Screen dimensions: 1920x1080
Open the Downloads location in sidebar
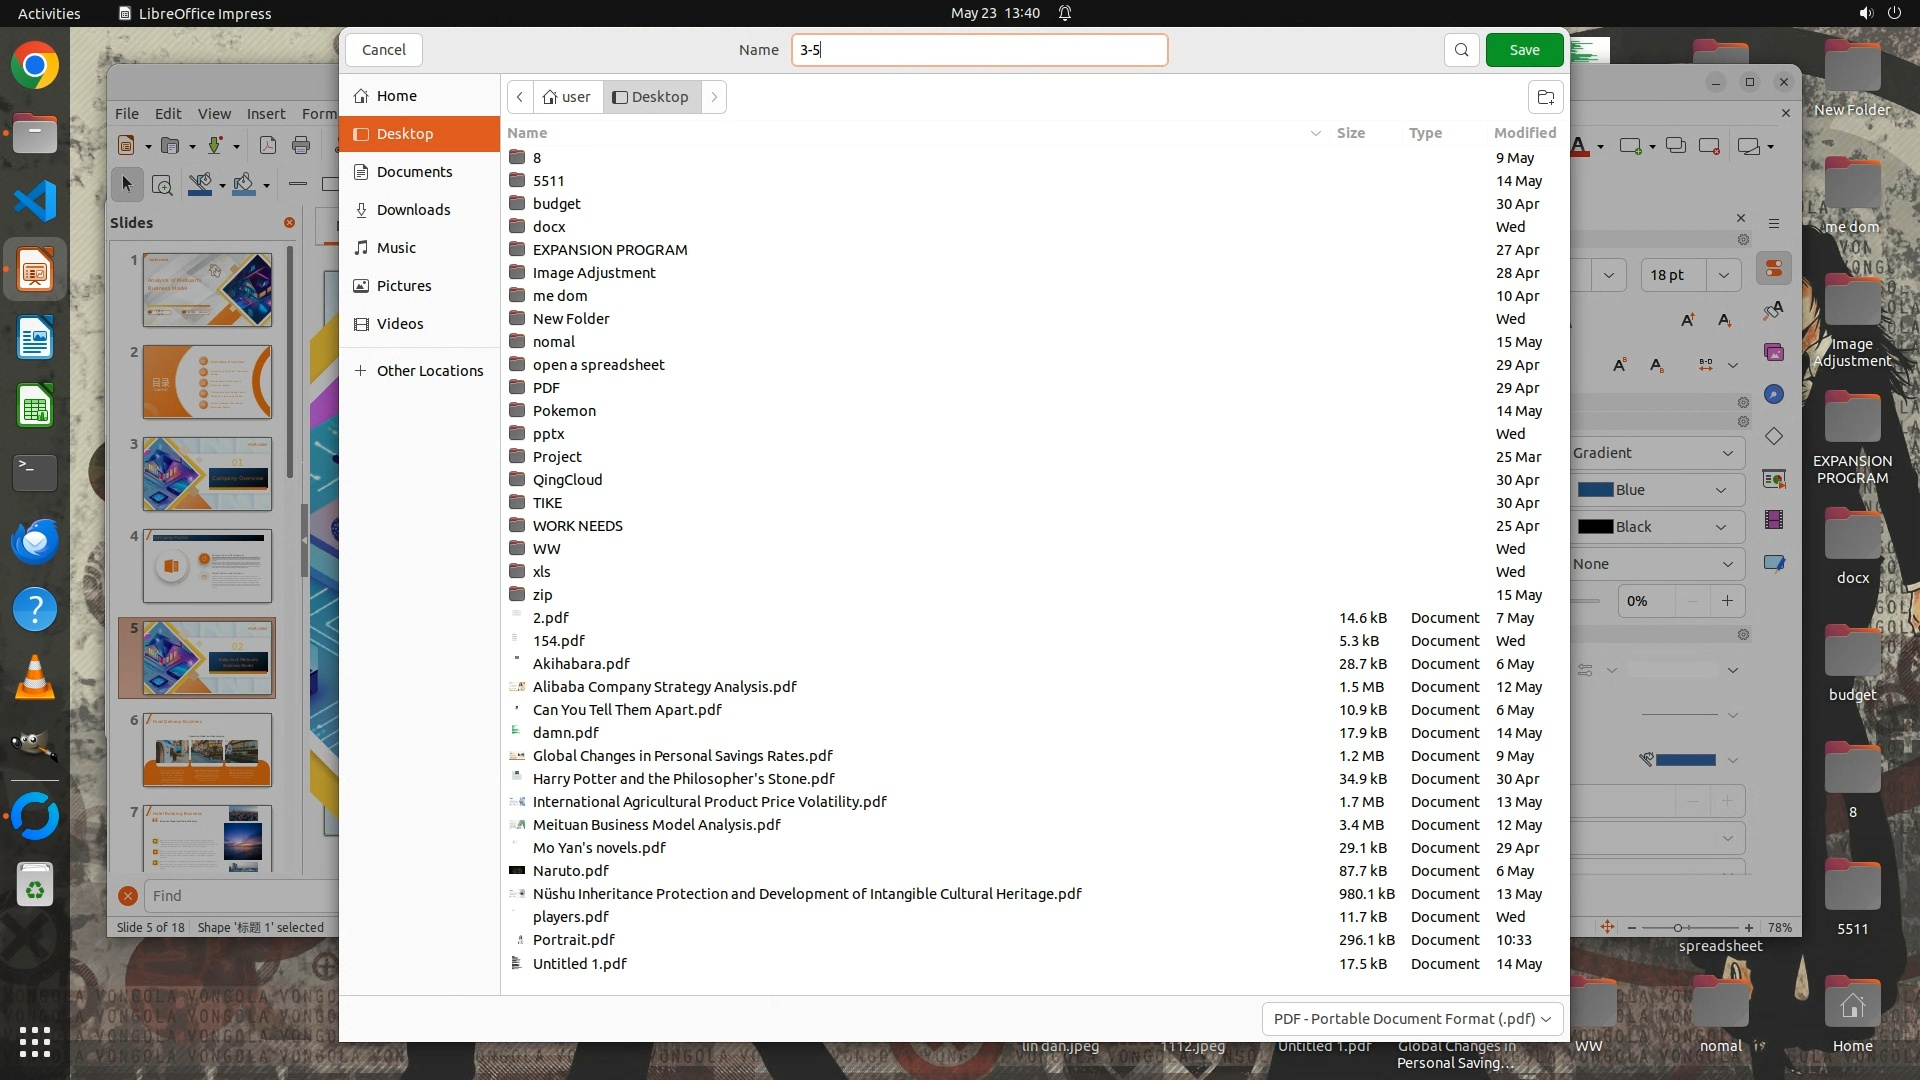tap(413, 210)
